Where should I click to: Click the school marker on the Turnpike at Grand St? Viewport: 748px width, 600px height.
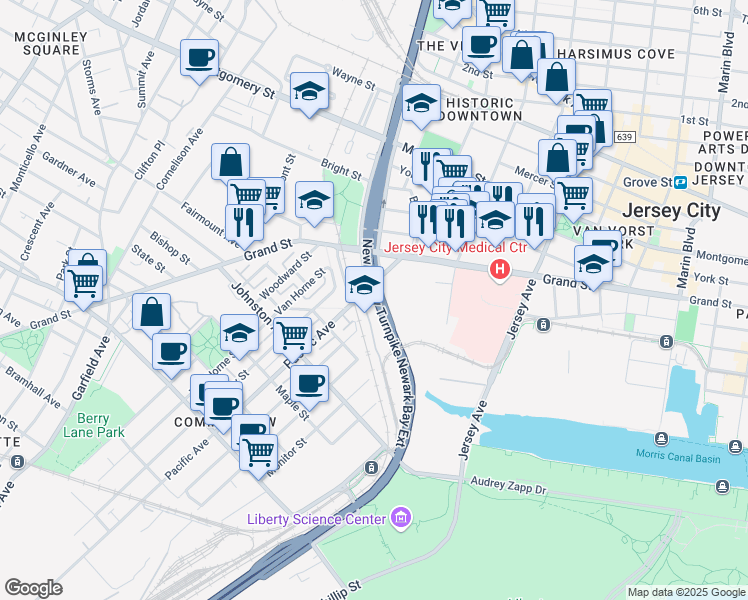coord(364,287)
